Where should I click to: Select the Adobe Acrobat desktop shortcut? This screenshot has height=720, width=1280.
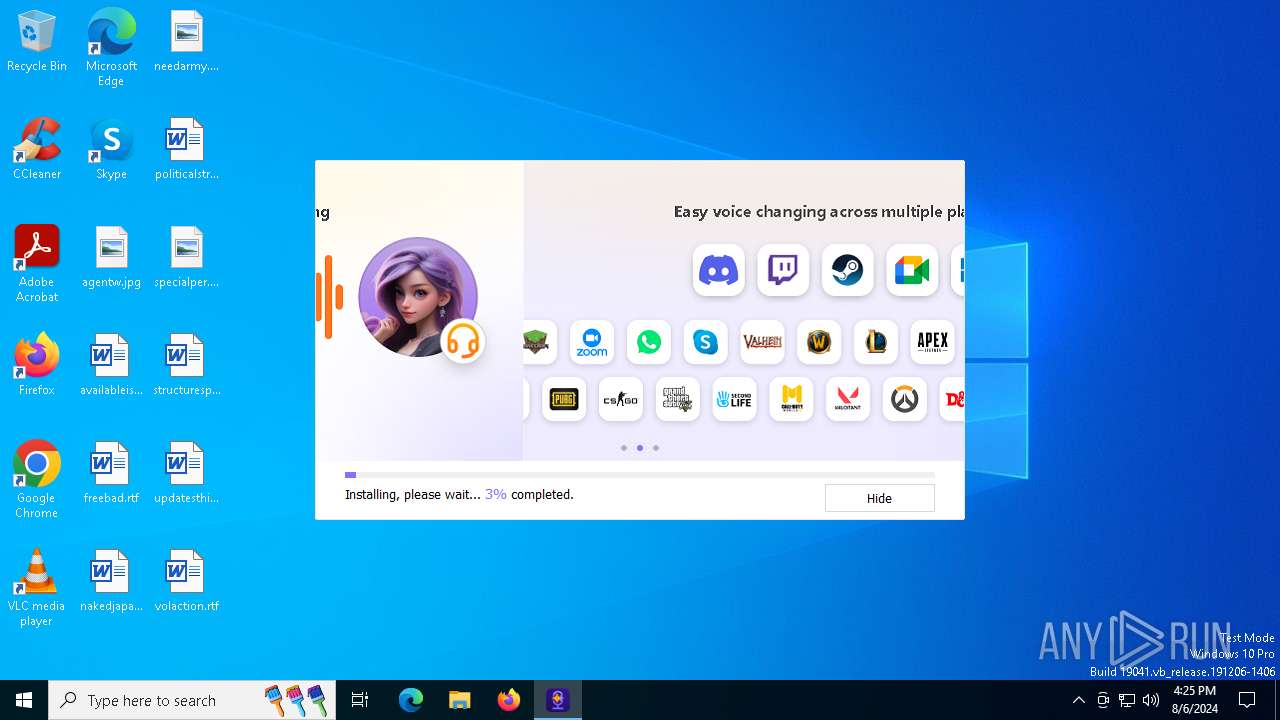[37, 264]
